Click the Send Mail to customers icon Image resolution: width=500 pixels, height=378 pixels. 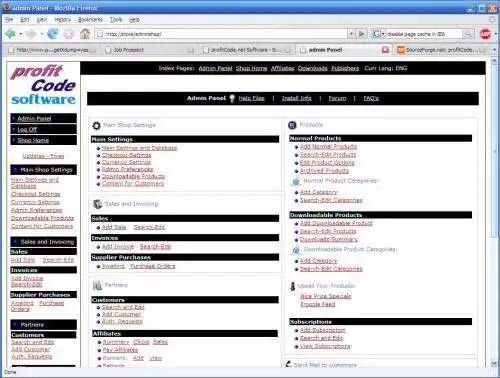[289, 364]
